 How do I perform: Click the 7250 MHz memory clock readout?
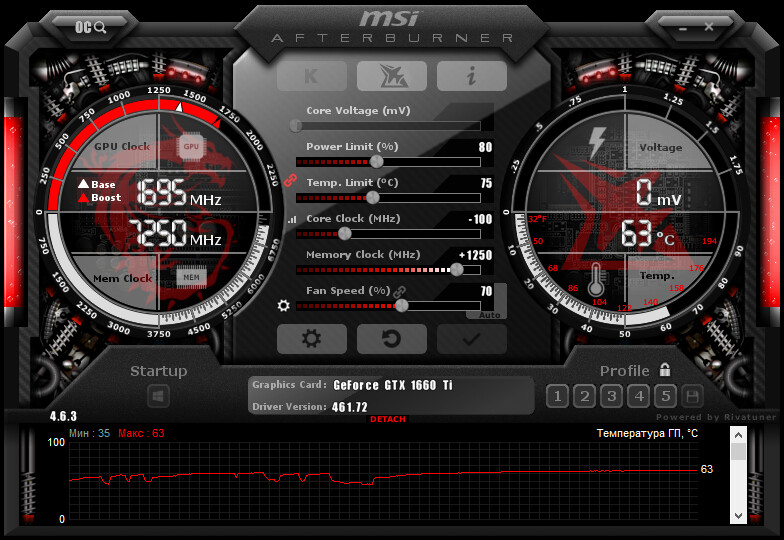tap(174, 234)
